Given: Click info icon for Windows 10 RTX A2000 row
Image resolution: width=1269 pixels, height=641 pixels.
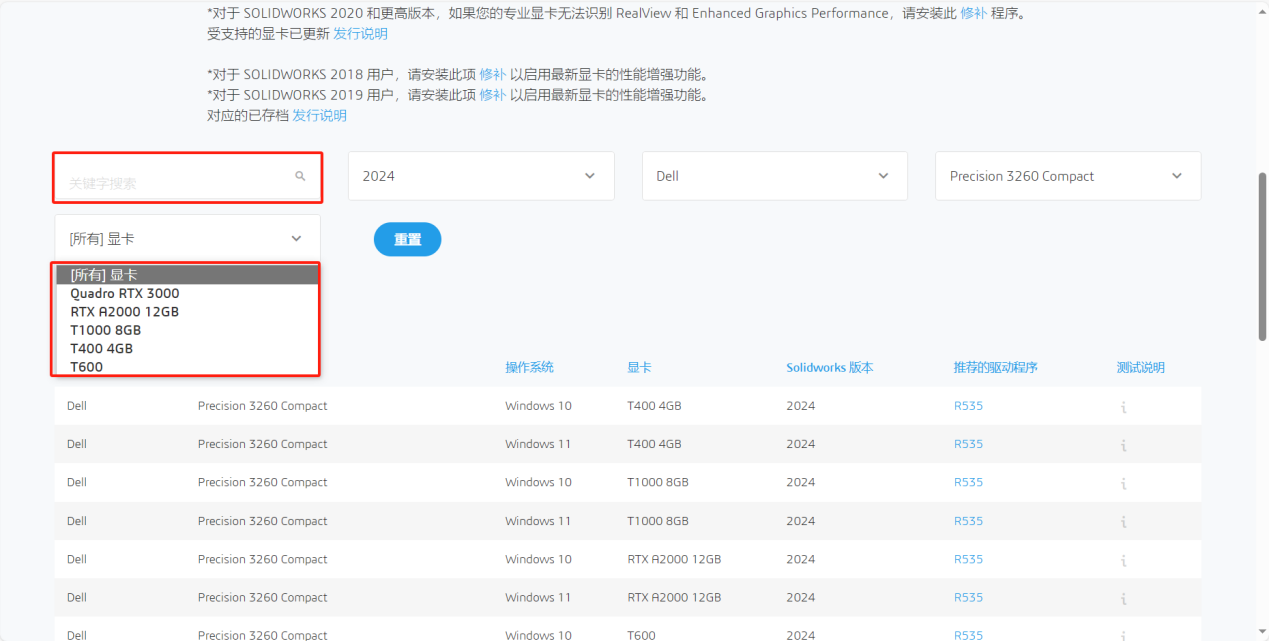Looking at the screenshot, I should (x=1122, y=559).
